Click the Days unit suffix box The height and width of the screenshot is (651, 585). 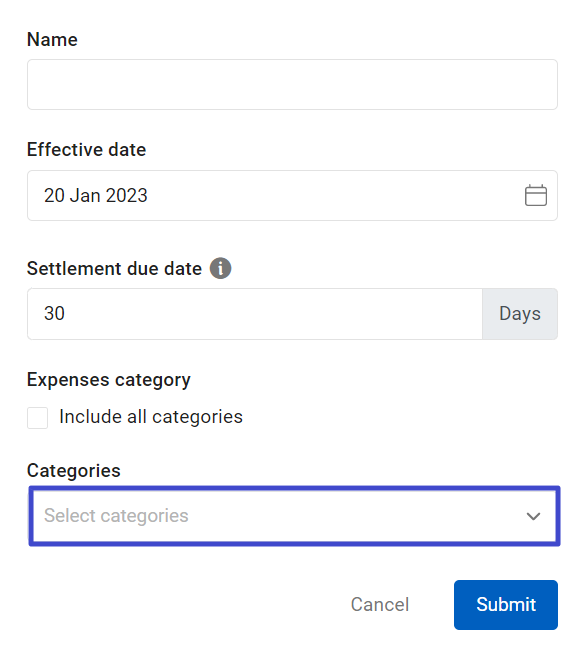(x=520, y=314)
